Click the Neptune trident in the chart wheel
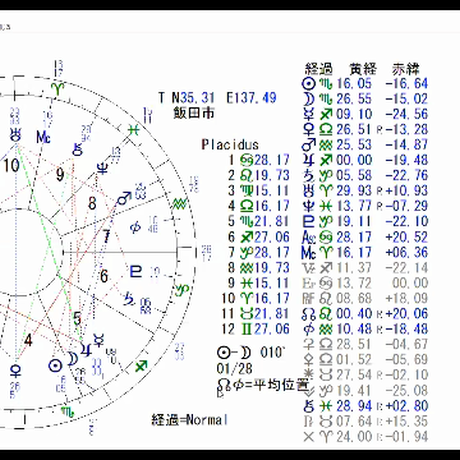This screenshot has width=460, height=460. (x=102, y=168)
